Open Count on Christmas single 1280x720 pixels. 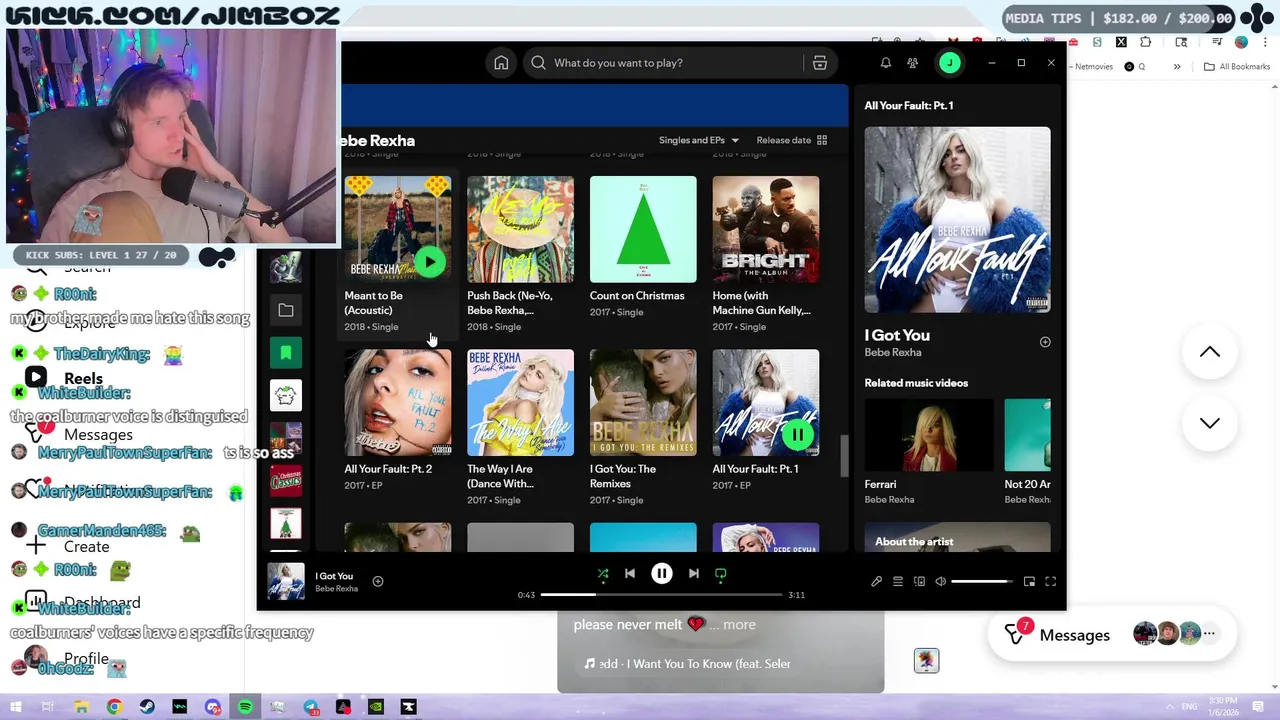(x=637, y=296)
